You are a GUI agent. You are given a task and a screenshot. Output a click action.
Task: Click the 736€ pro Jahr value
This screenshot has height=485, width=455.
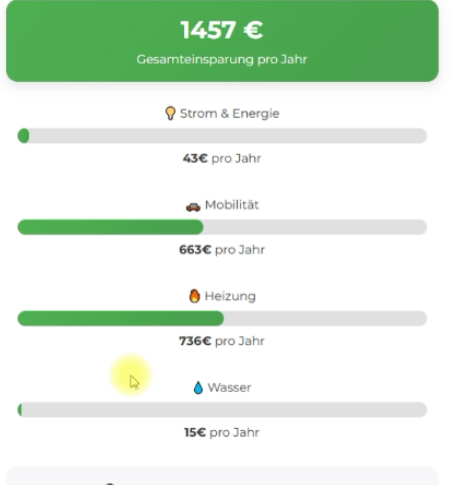coord(222,341)
